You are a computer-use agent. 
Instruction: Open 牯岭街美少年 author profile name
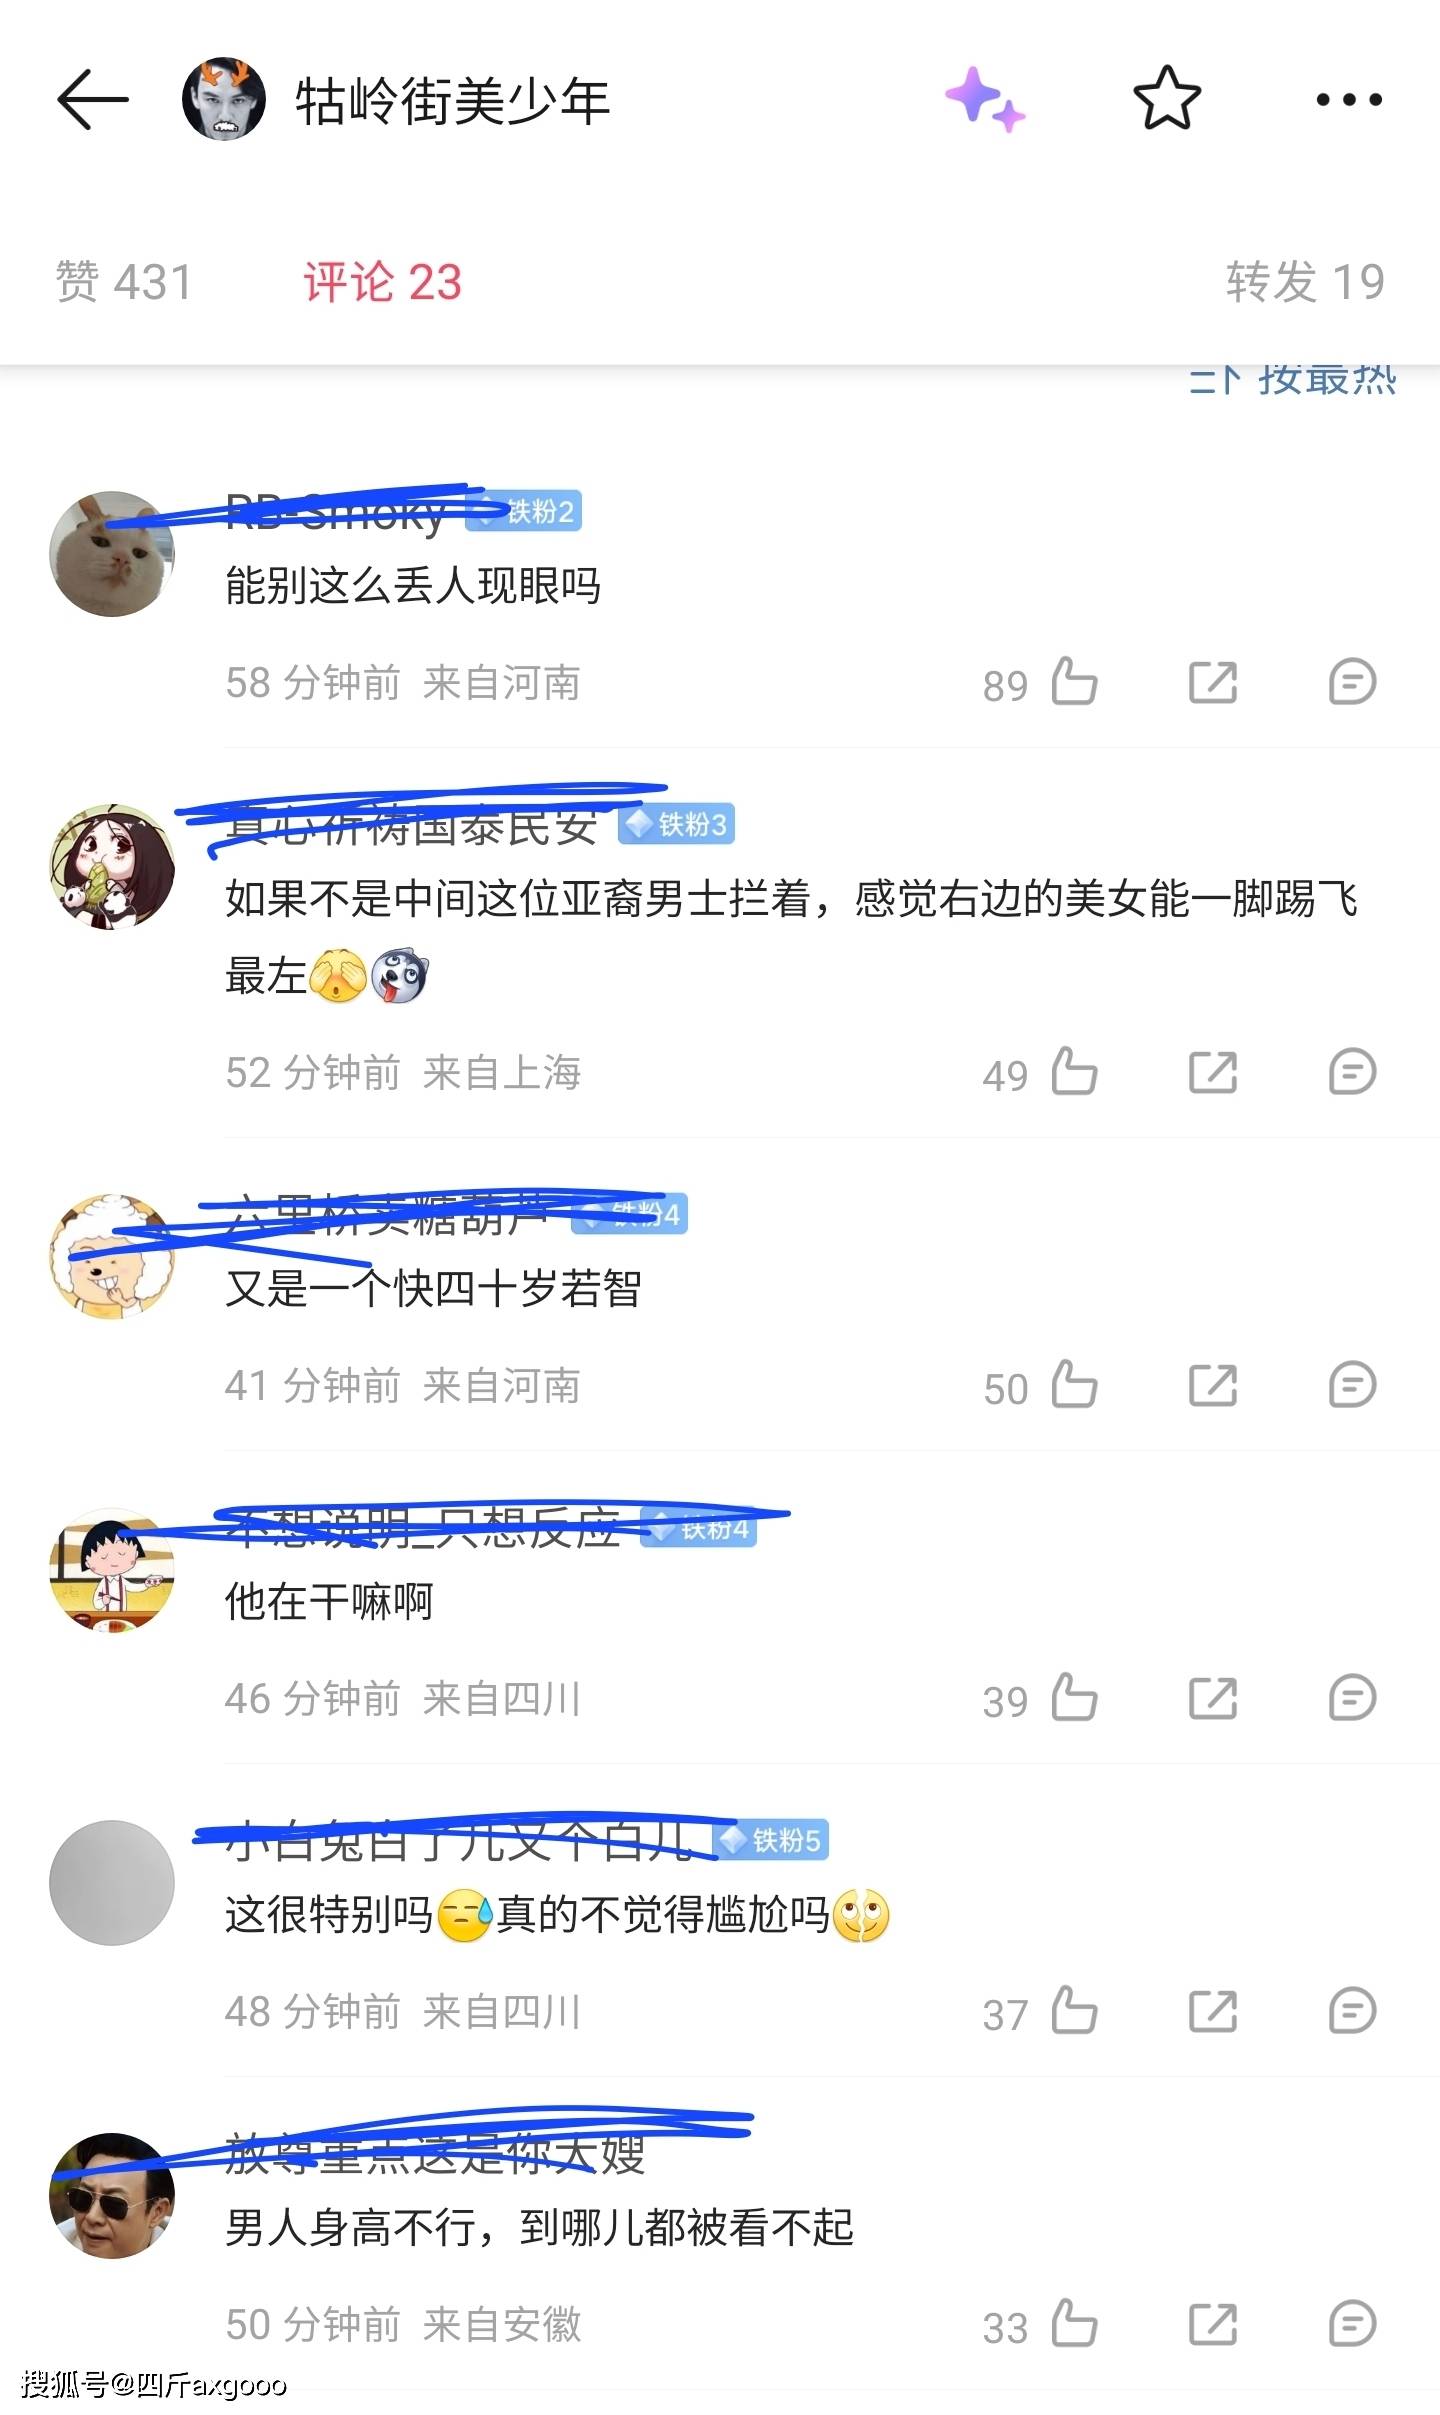[x=452, y=100]
